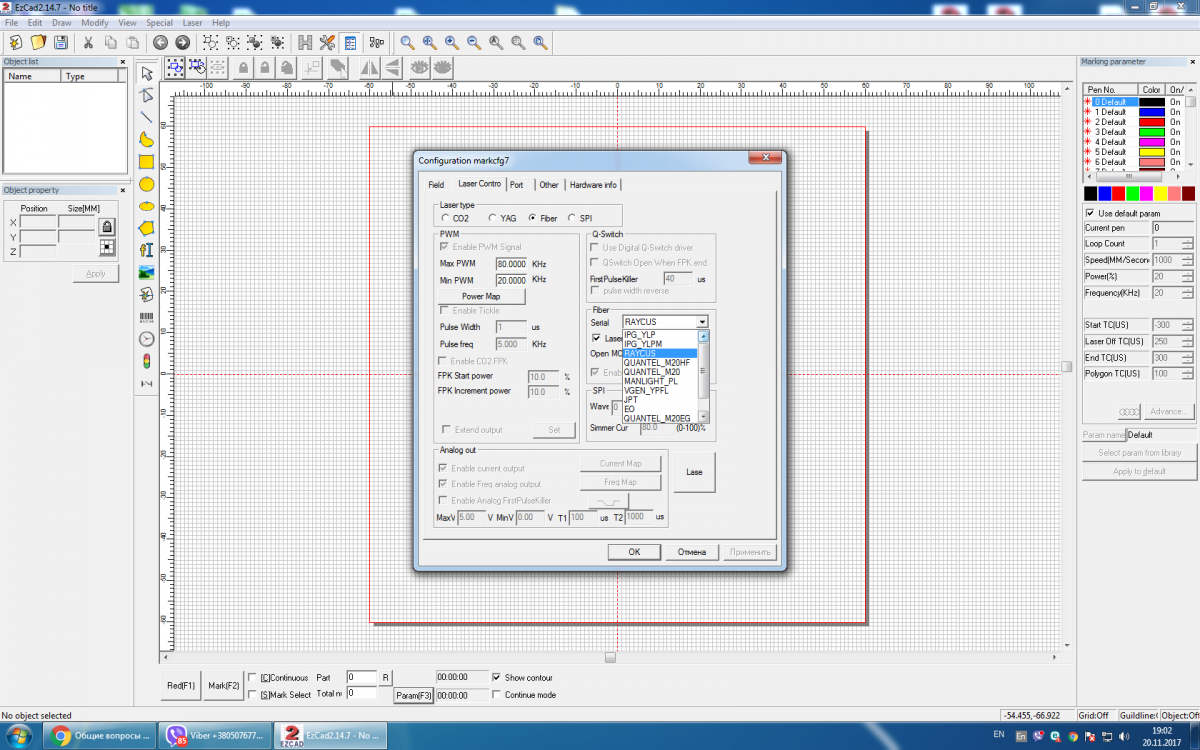Add a Timer with the clock tool
This screenshot has height=750, width=1200.
tap(146, 339)
